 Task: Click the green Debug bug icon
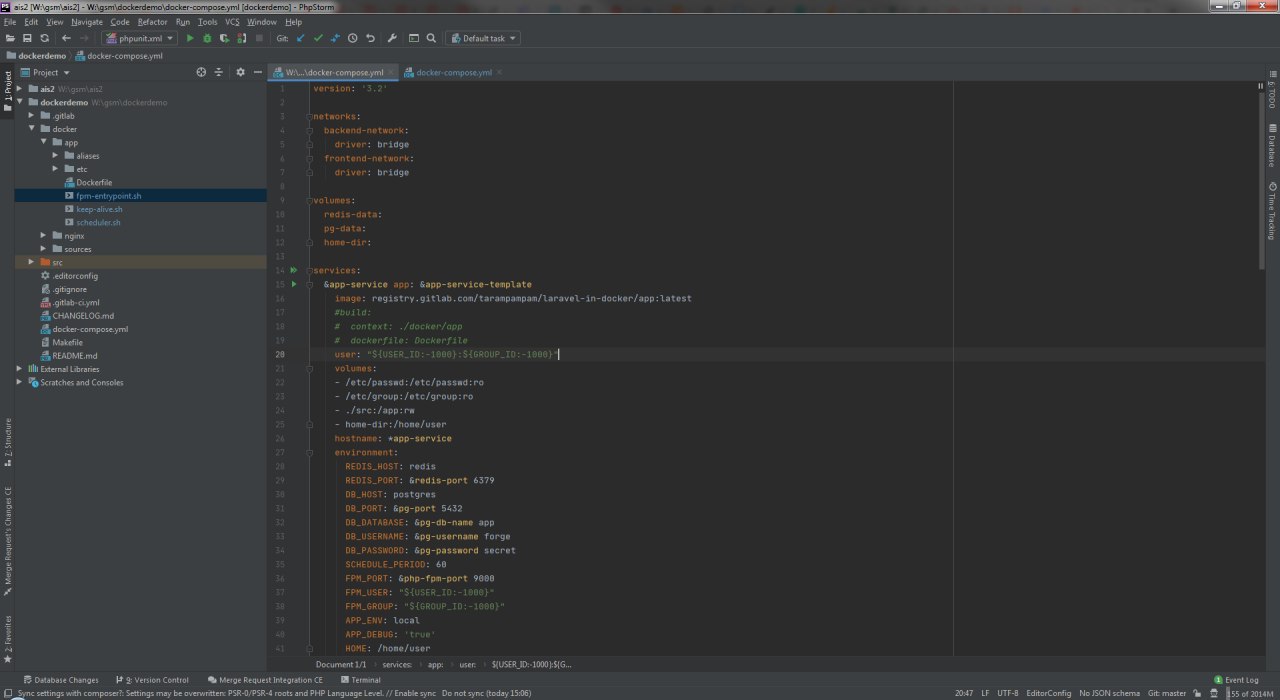click(207, 38)
